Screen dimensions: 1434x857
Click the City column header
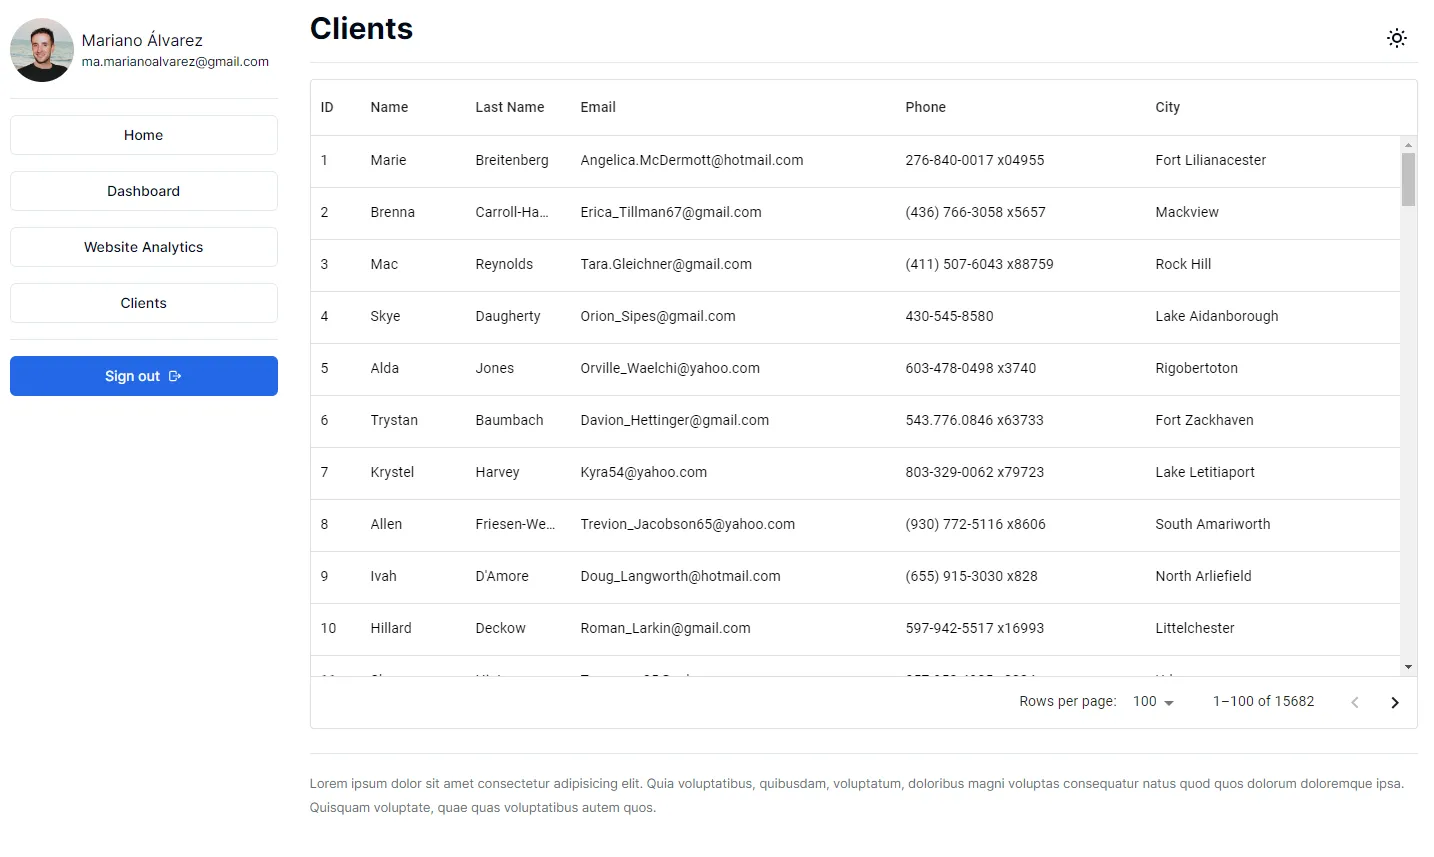click(x=1167, y=107)
